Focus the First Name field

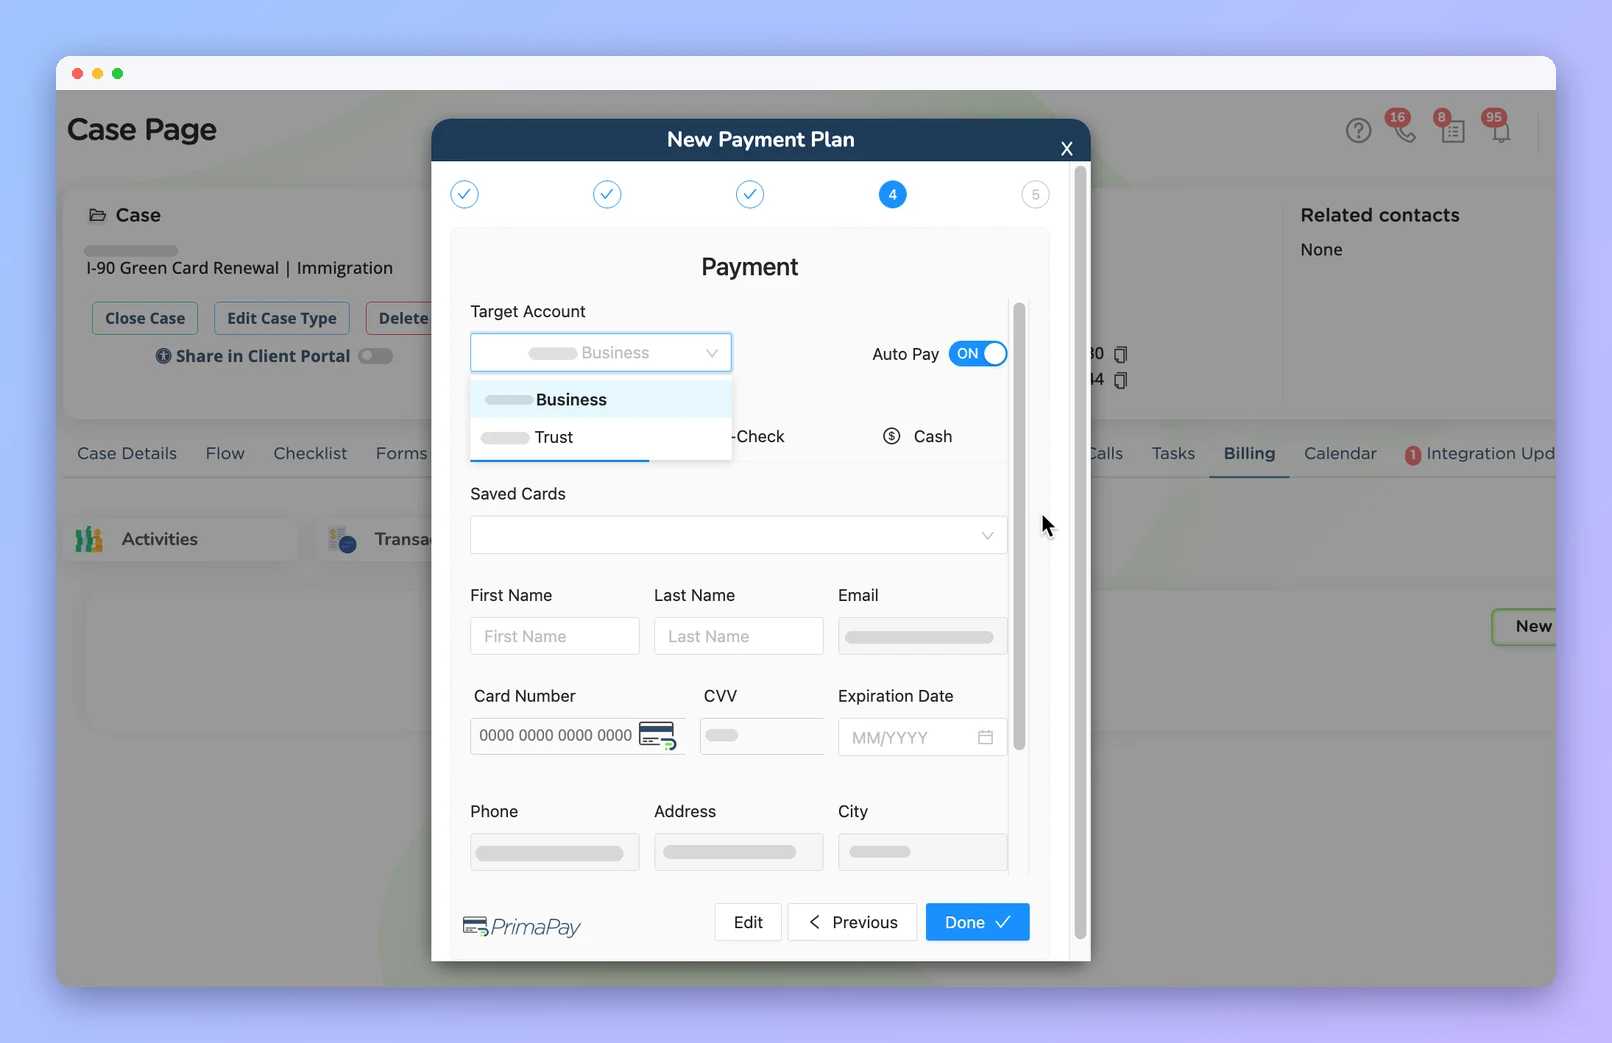tap(555, 636)
